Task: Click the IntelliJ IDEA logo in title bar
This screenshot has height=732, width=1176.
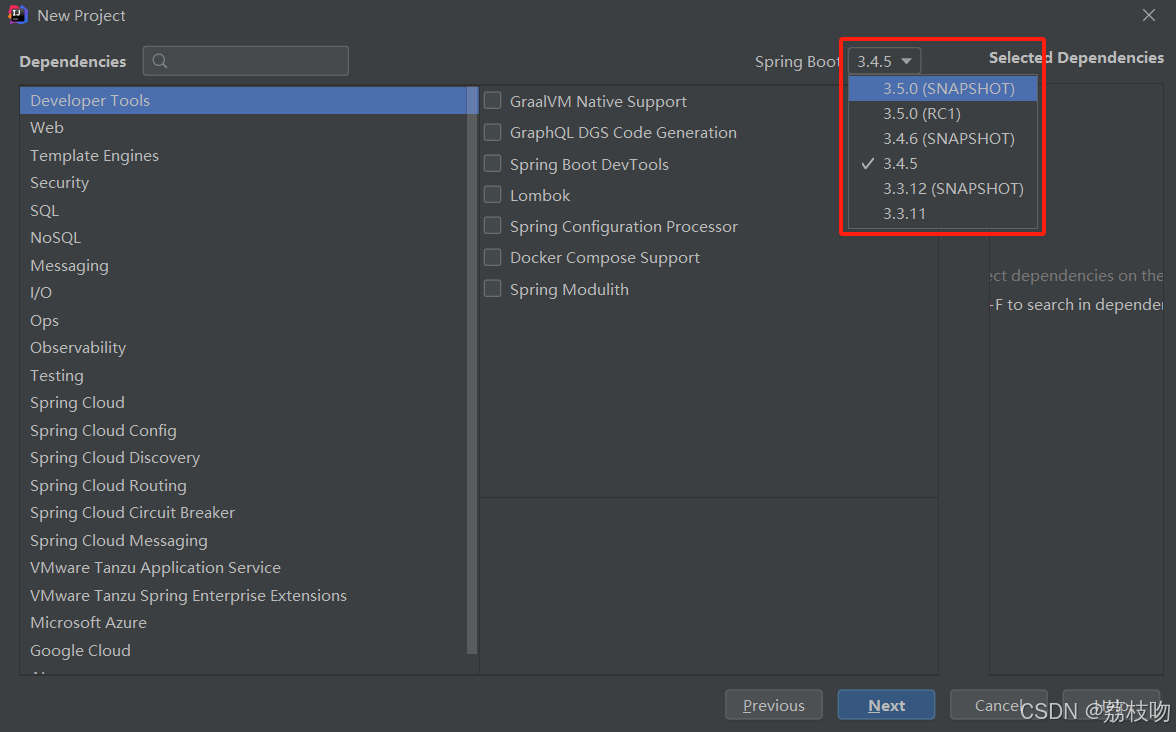Action: tap(17, 15)
